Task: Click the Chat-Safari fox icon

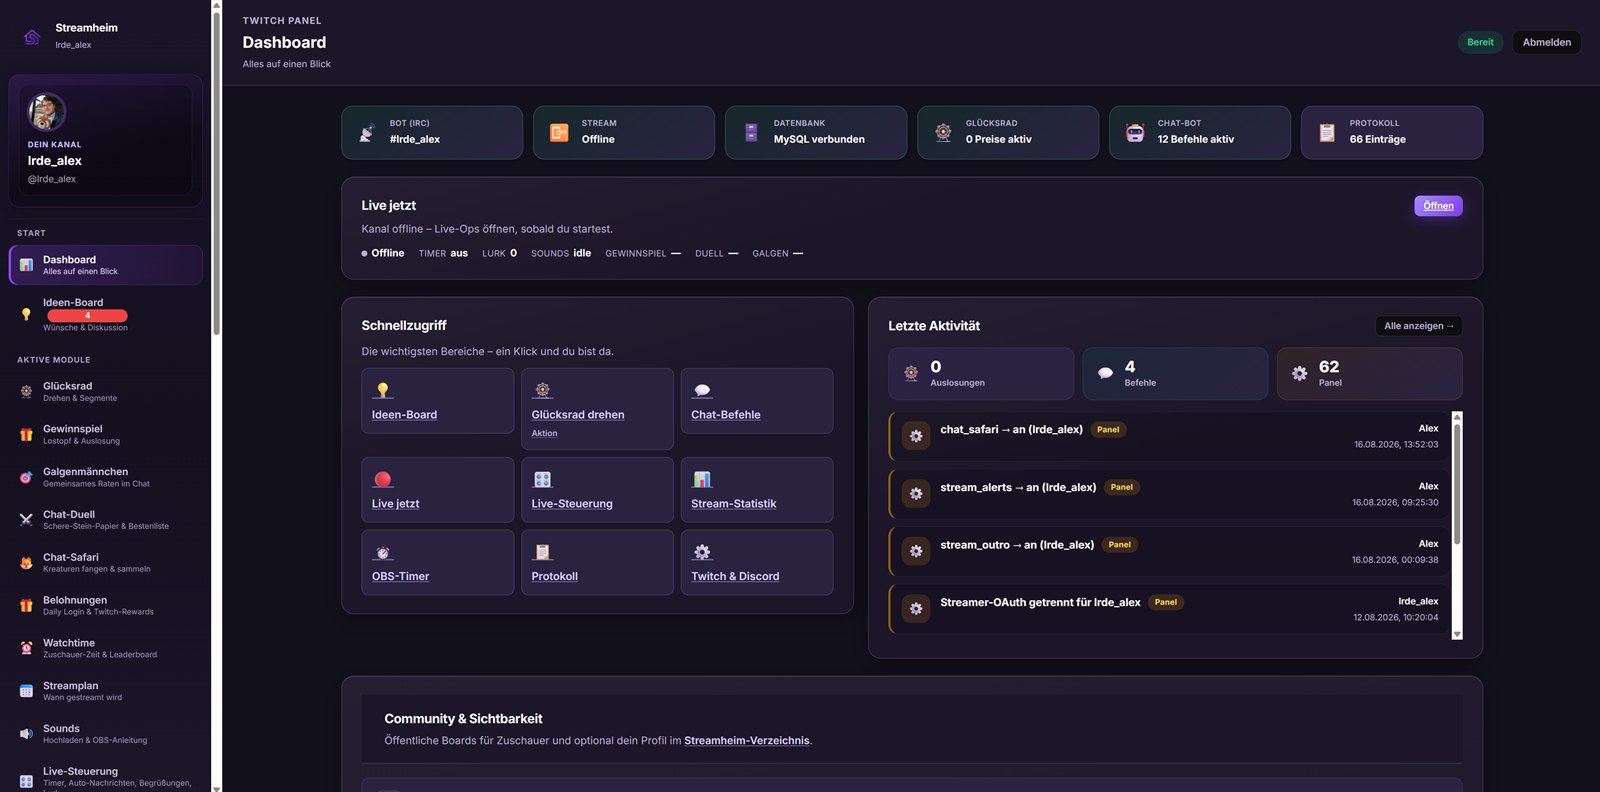Action: pos(26,563)
